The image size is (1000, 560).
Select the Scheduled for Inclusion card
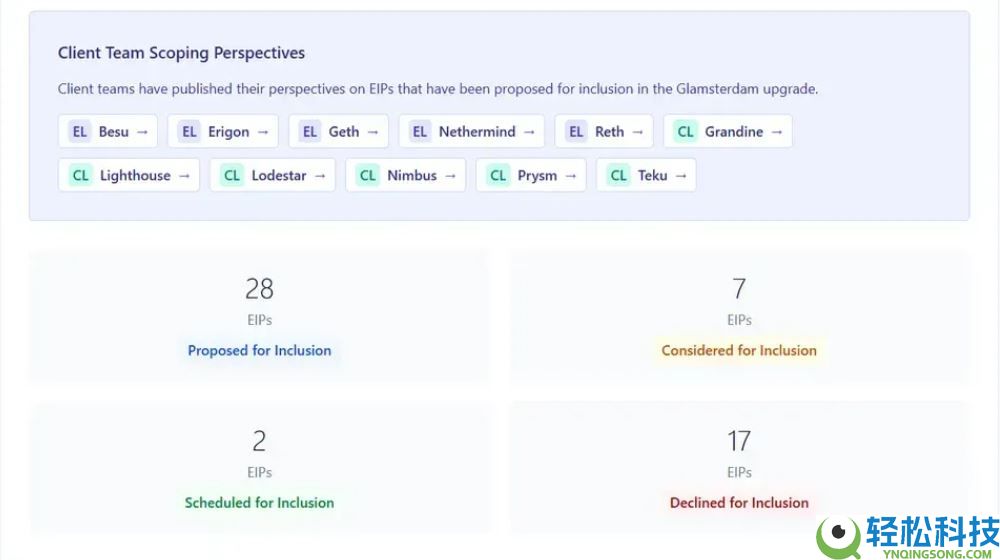259,468
